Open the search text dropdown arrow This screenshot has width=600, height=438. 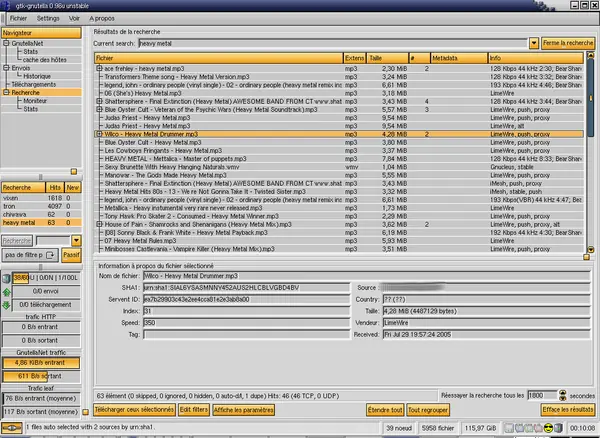coord(535,44)
